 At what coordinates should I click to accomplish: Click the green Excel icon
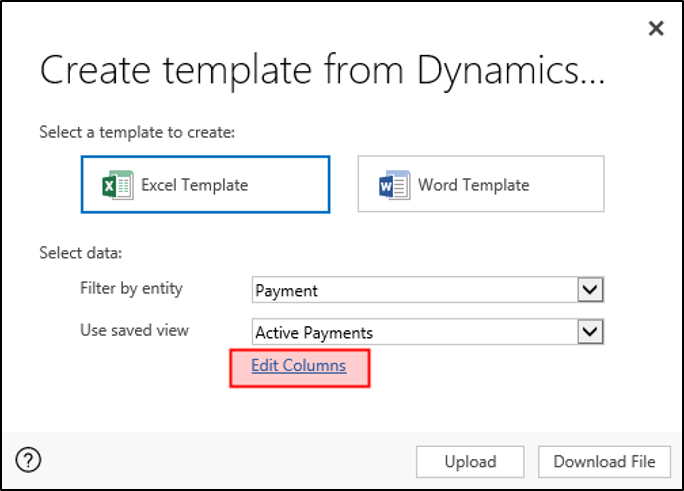pos(118,185)
